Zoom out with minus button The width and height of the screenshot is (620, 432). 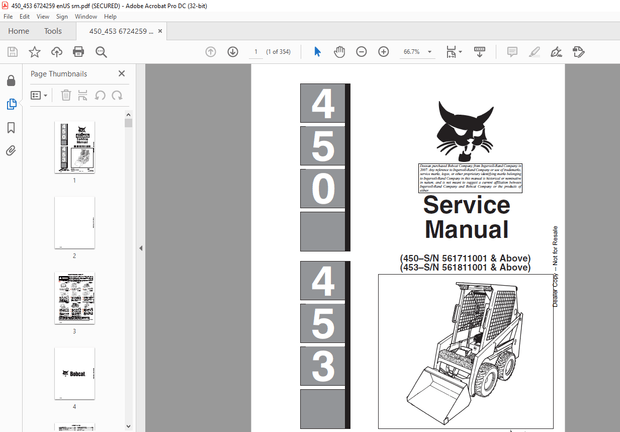[361, 52]
